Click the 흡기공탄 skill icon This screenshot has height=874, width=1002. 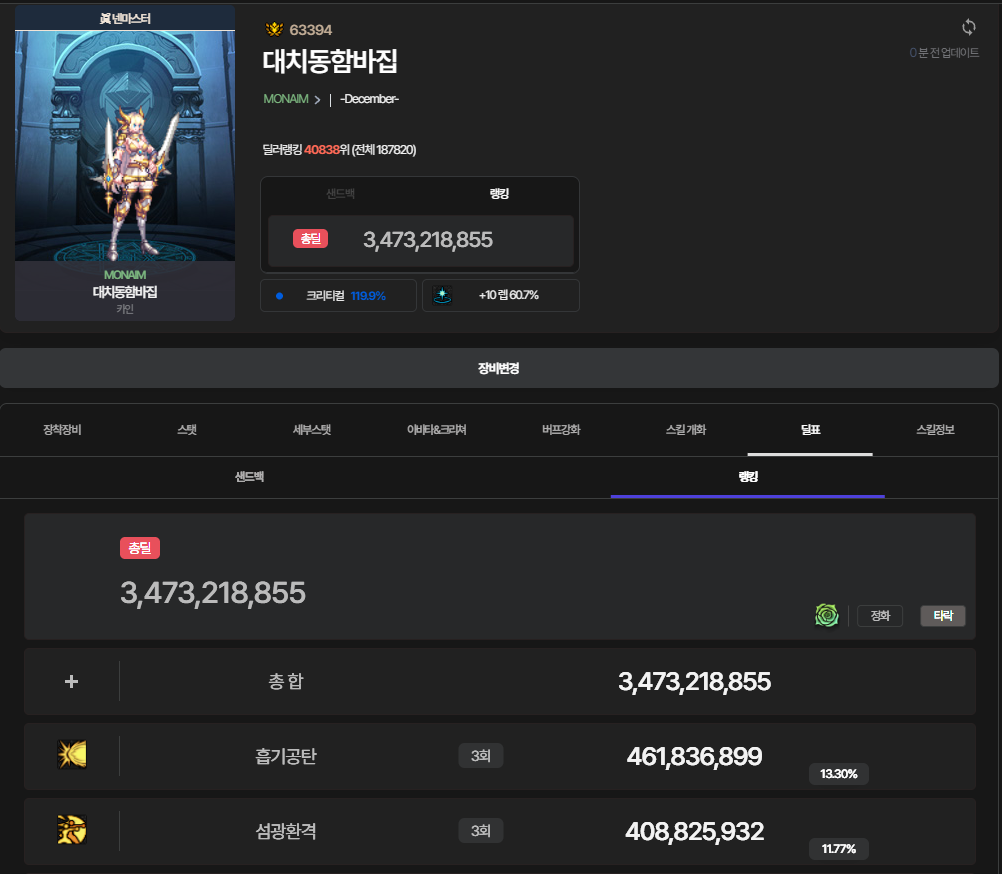[x=72, y=755]
